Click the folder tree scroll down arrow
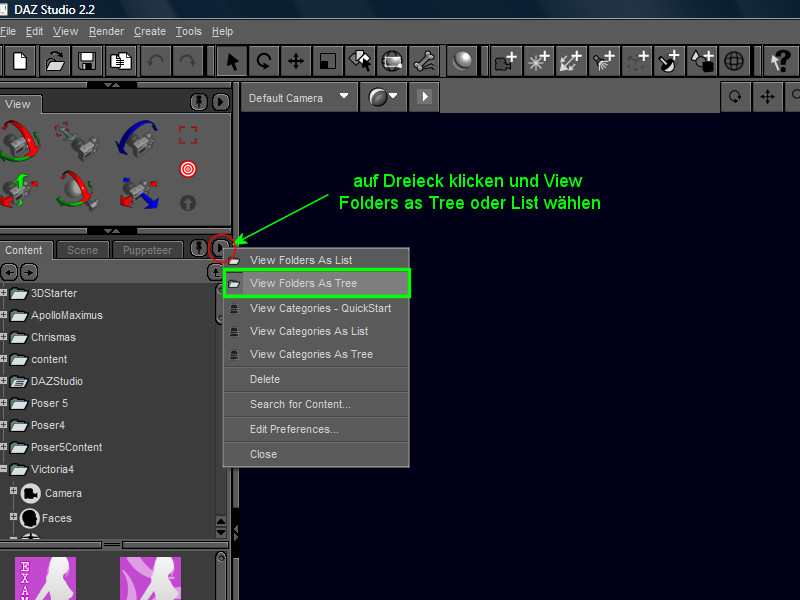Viewport: 800px width, 600px height. tap(221, 532)
